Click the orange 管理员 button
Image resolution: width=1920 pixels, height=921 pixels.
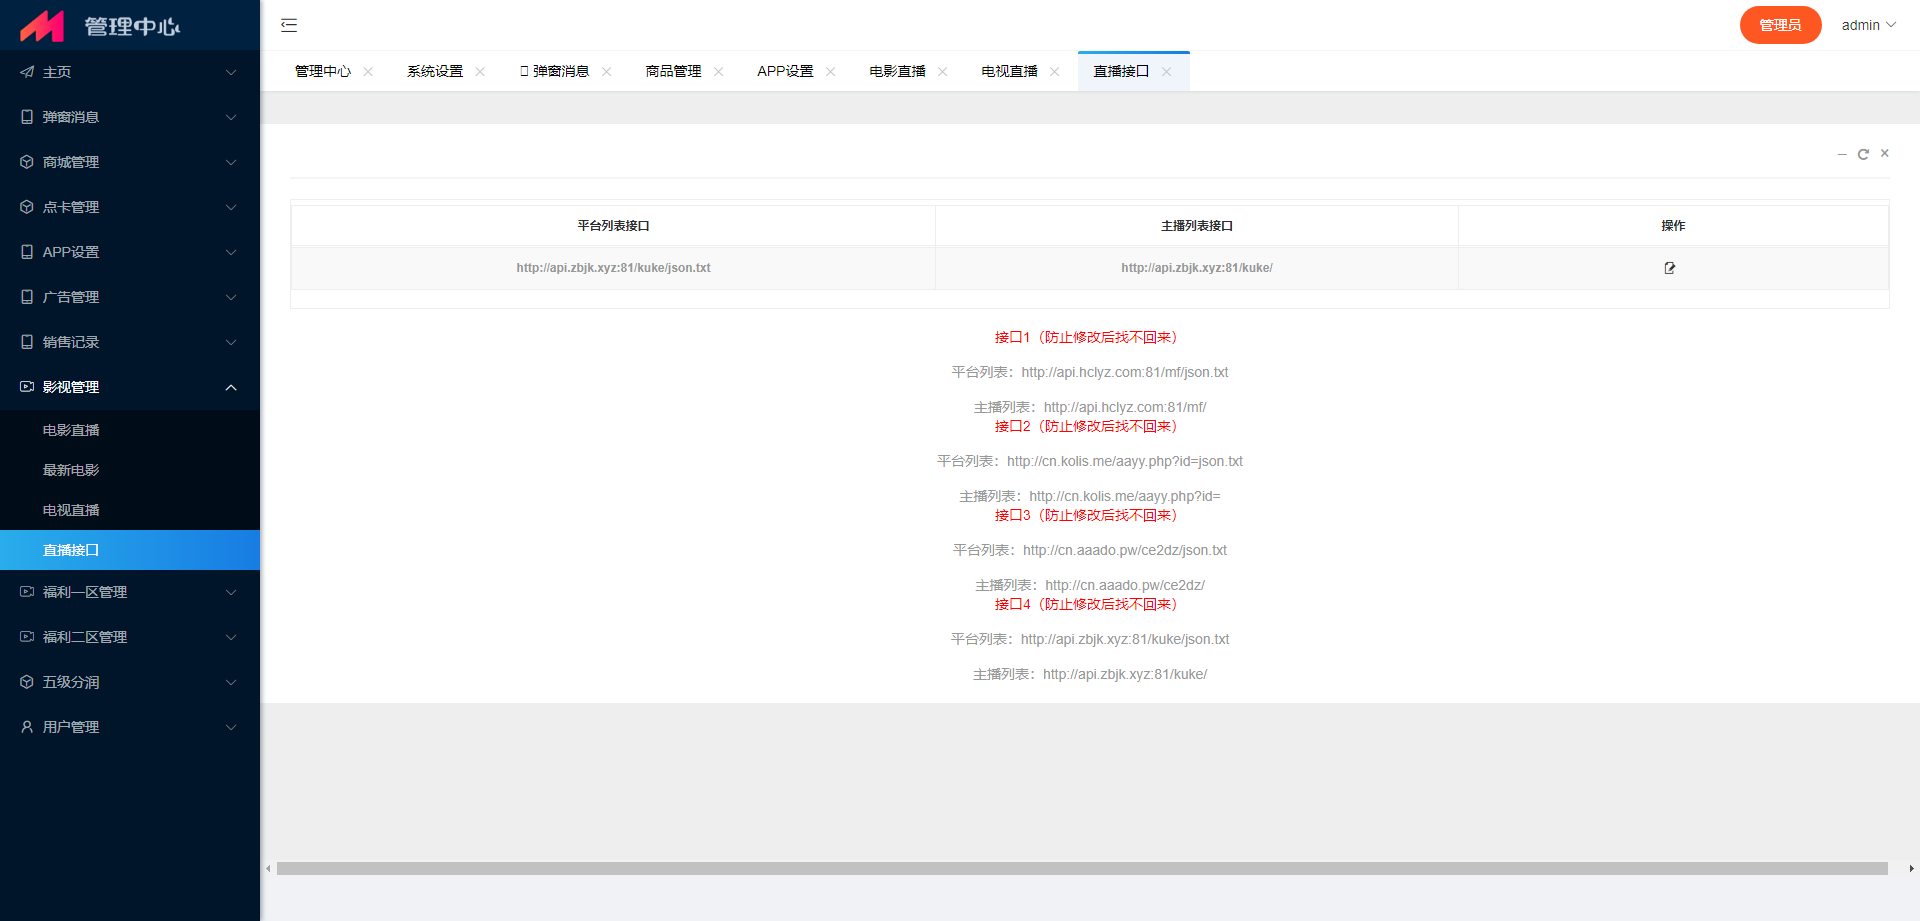pyautogui.click(x=1779, y=25)
